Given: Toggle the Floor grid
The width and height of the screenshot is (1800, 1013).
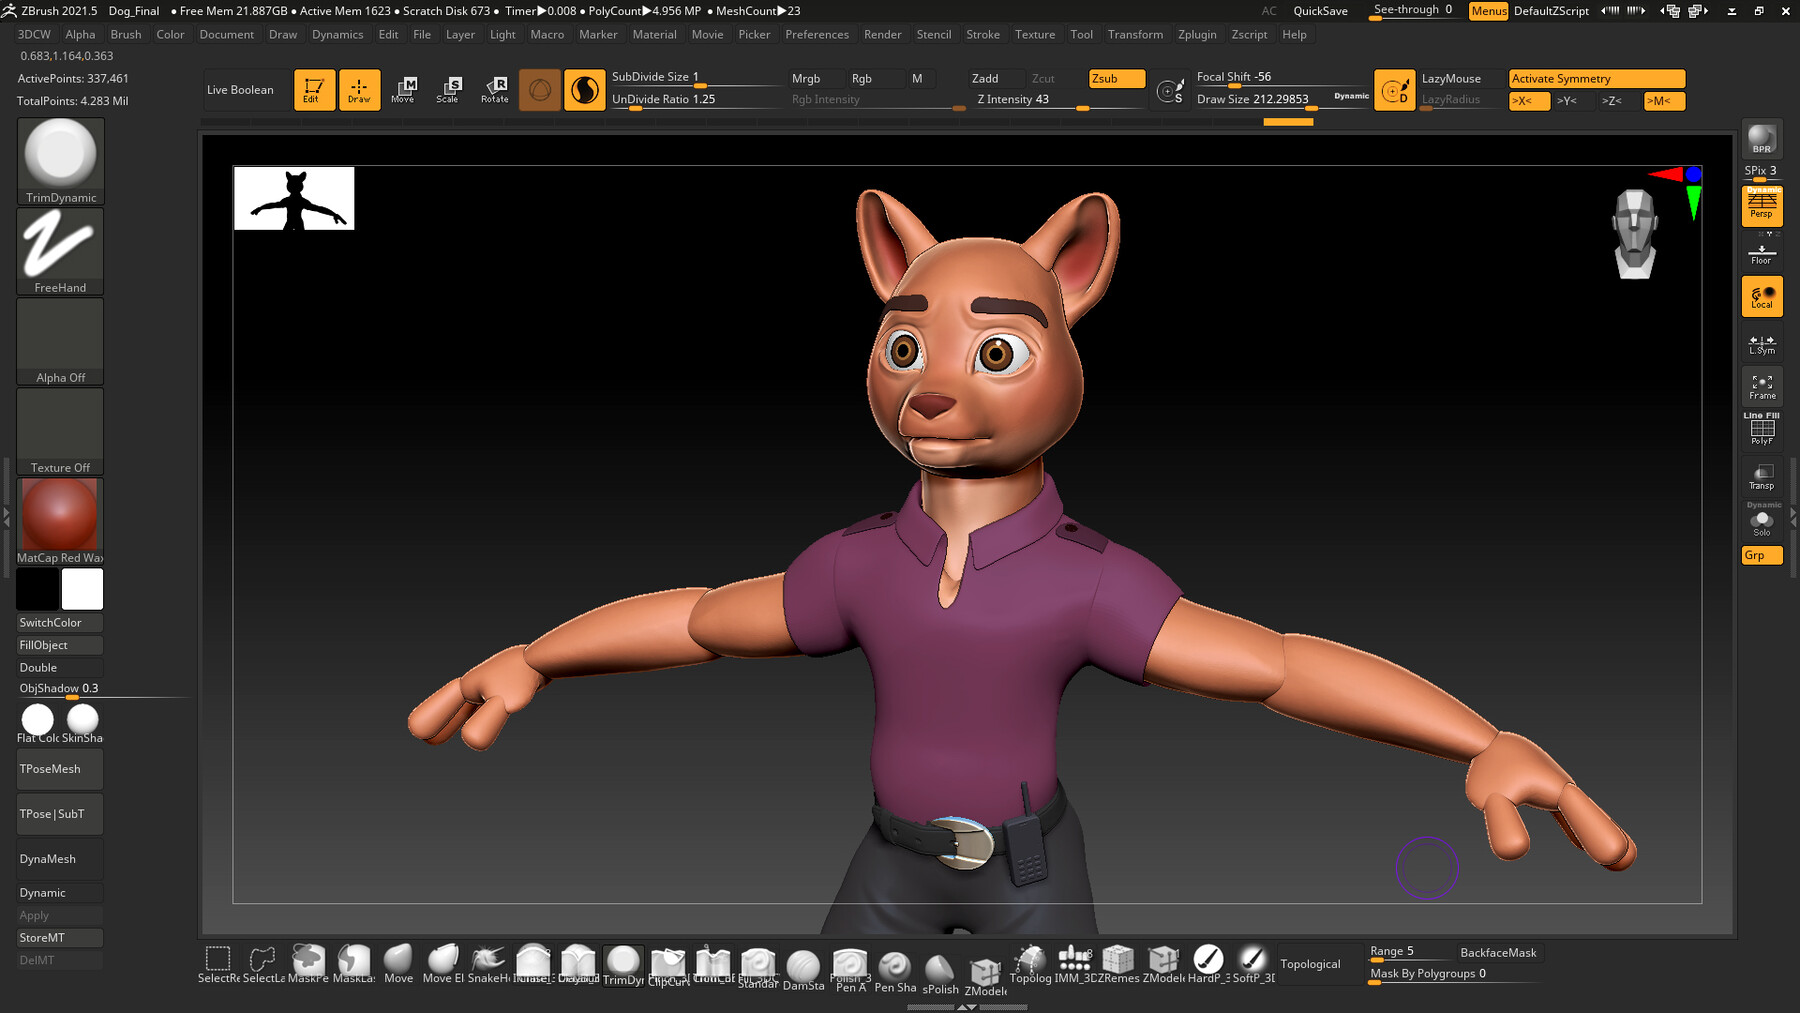Looking at the screenshot, I should coord(1762,253).
